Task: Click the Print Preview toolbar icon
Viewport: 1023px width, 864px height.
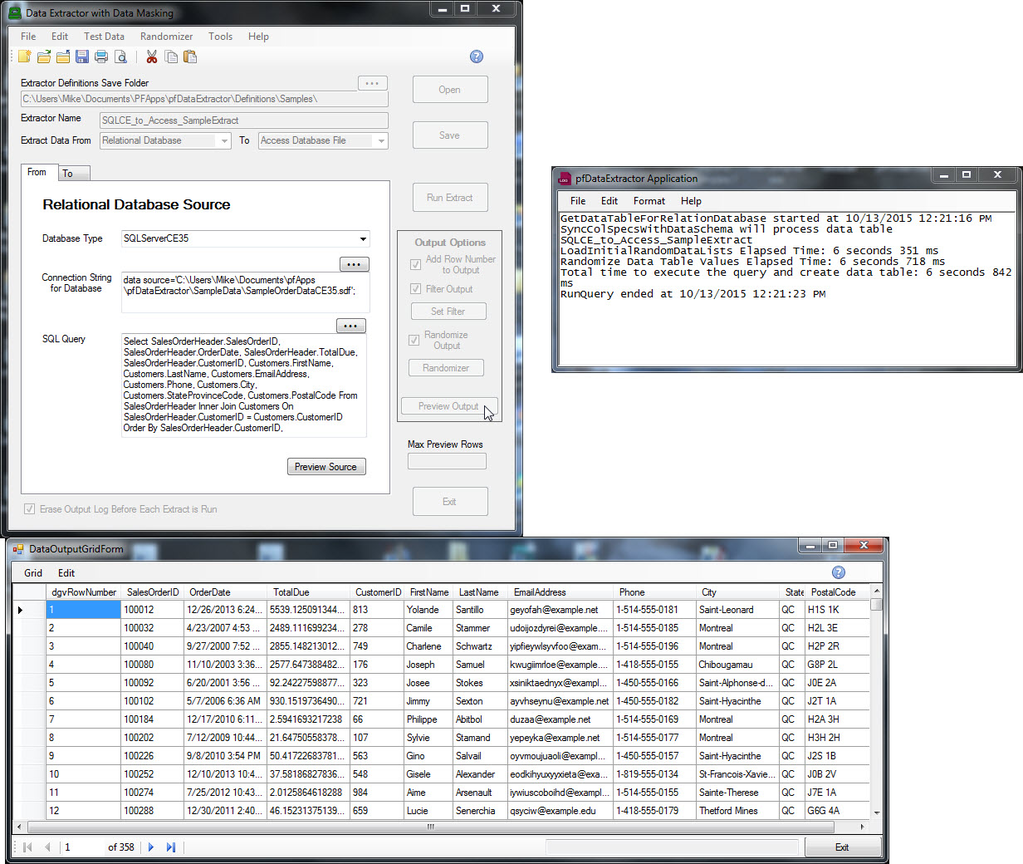Action: click(120, 57)
